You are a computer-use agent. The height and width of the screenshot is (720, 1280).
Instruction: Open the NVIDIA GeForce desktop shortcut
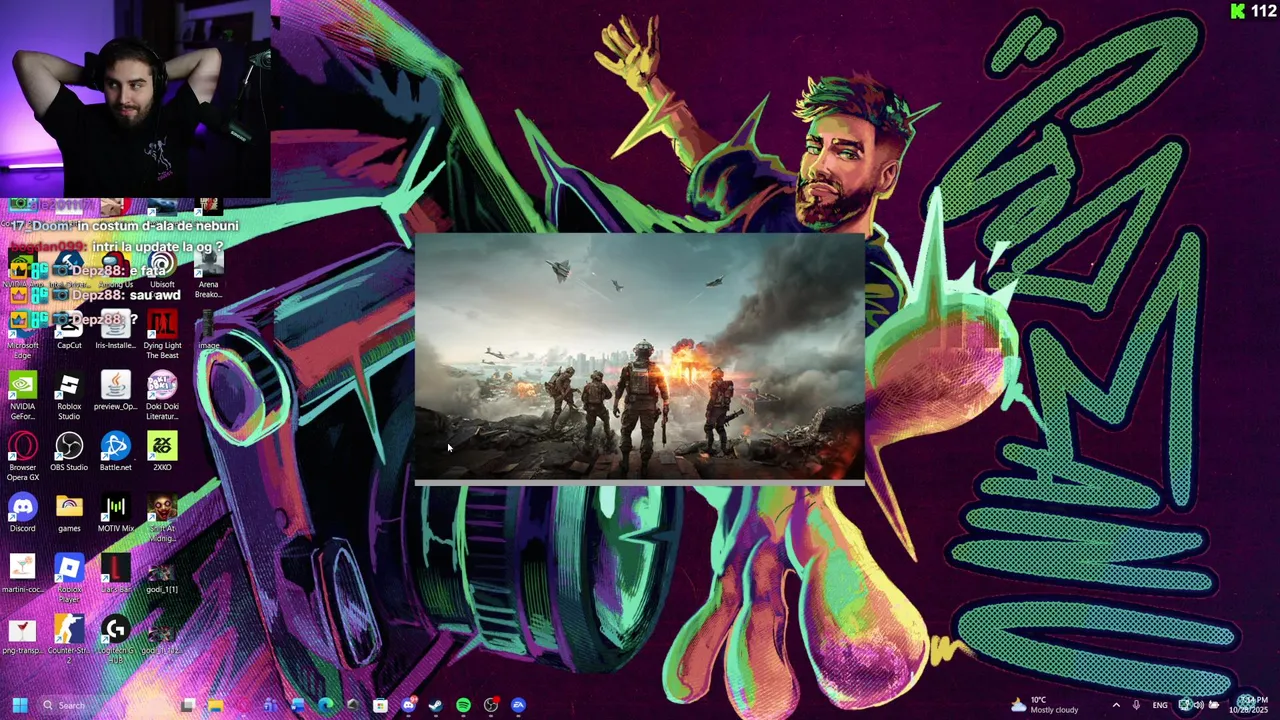coord(22,395)
